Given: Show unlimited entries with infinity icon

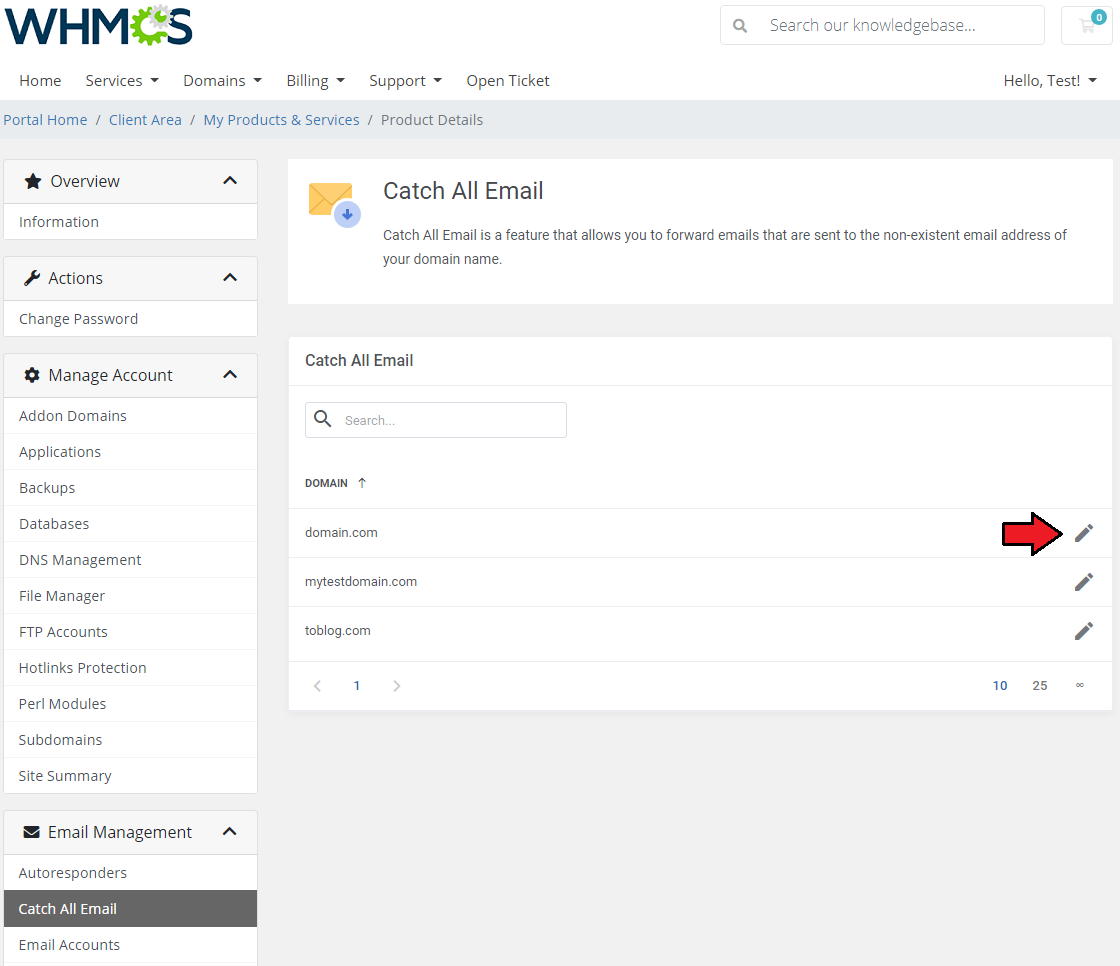Looking at the screenshot, I should 1080,685.
